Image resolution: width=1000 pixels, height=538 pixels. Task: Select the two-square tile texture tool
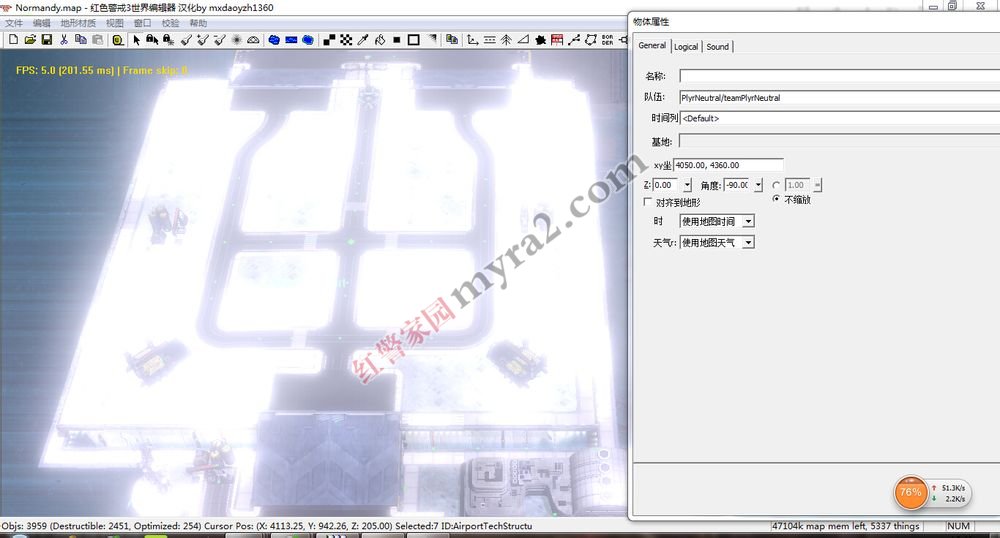[329, 40]
